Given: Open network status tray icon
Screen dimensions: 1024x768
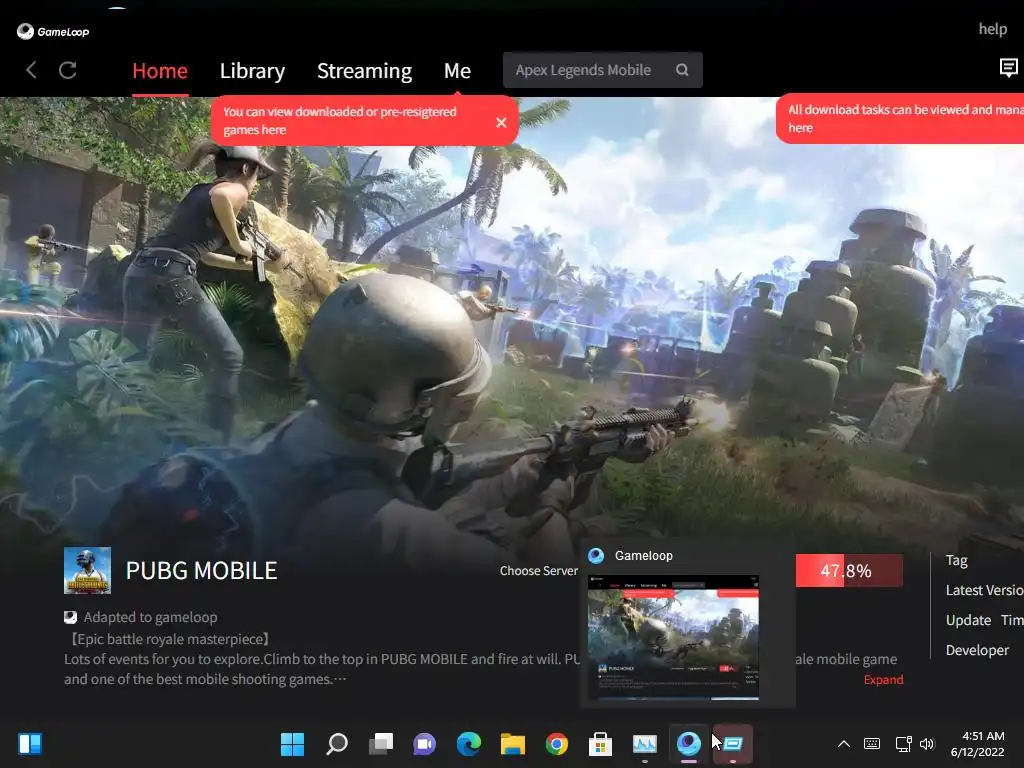Looking at the screenshot, I should 903,744.
